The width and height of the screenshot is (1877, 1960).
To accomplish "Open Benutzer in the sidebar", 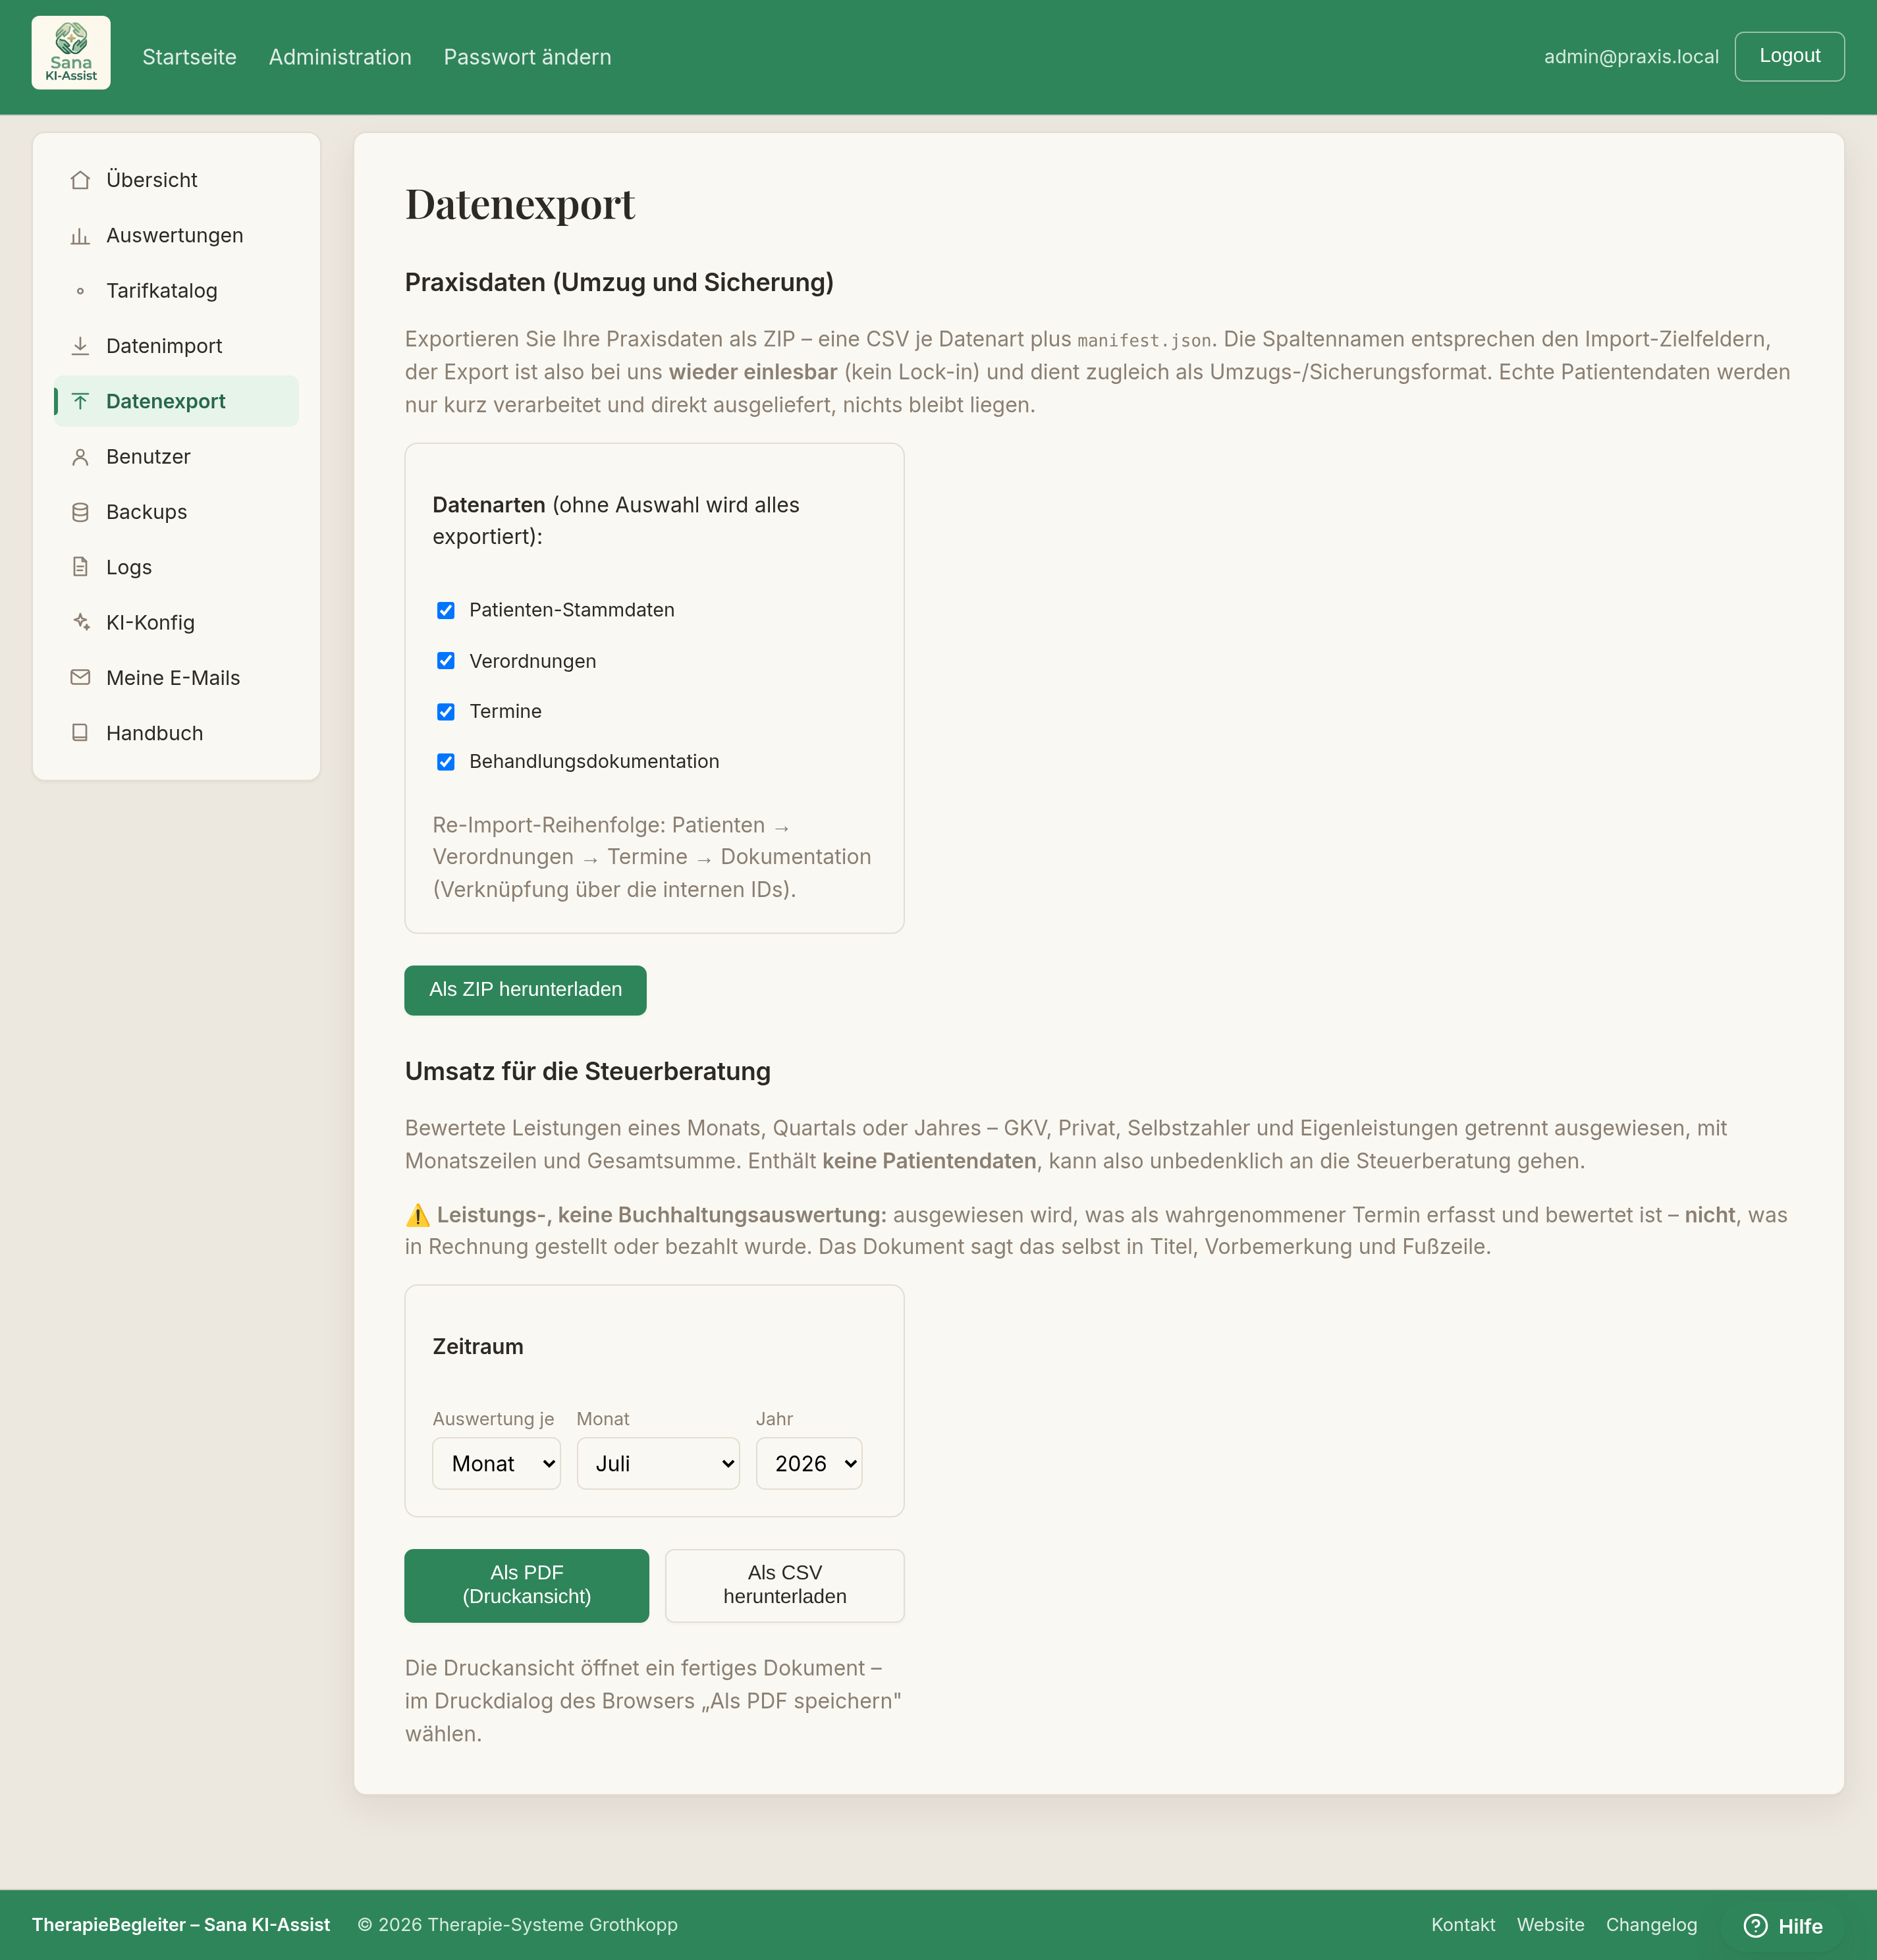I will pyautogui.click(x=176, y=457).
